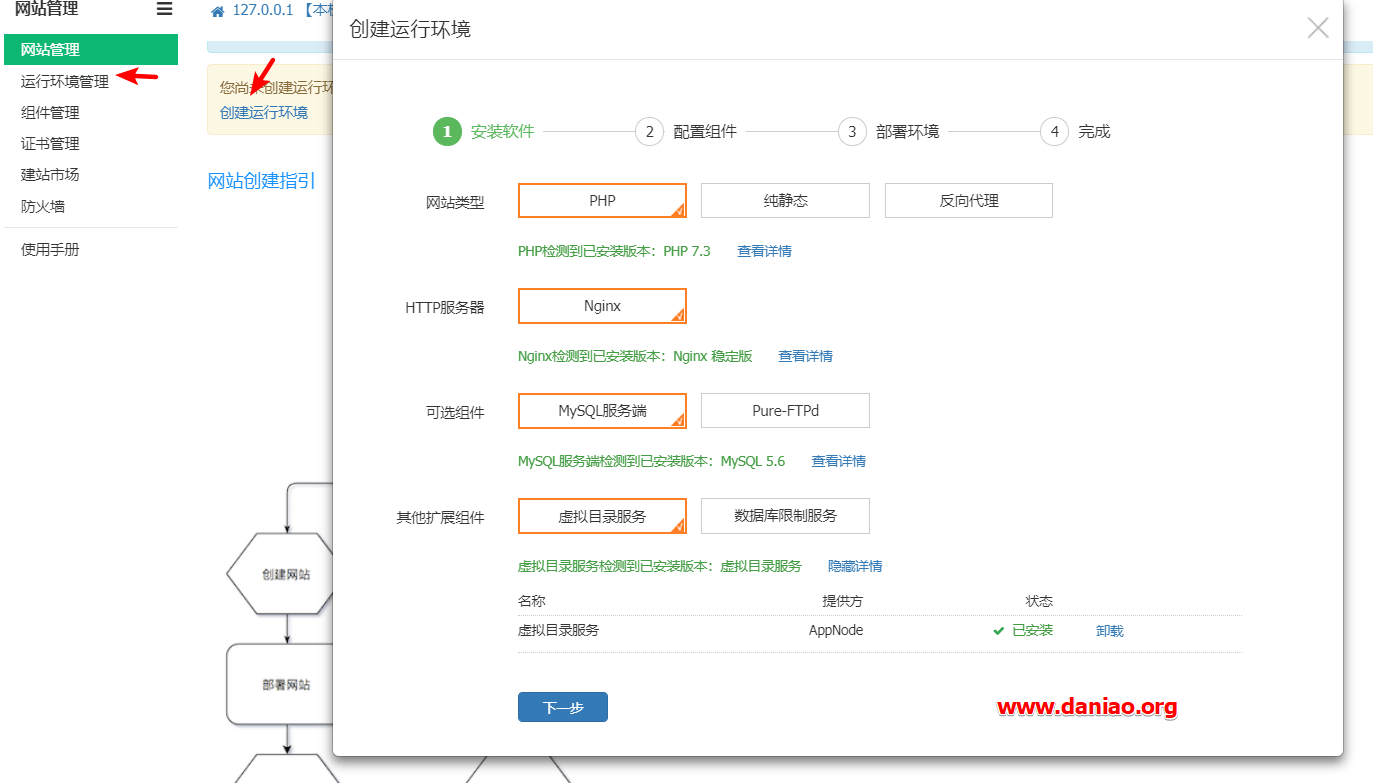Select 纯静态 website type
1373x783 pixels.
[785, 200]
